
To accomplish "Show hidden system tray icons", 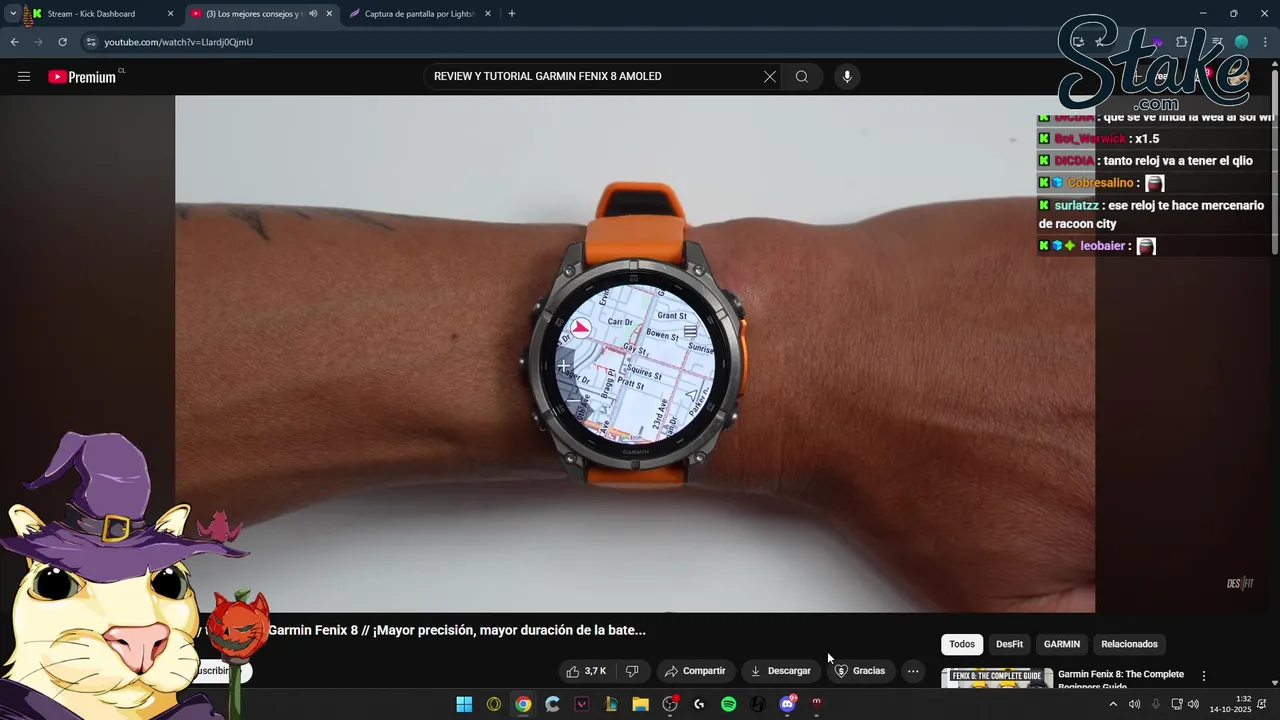I will [x=1113, y=704].
